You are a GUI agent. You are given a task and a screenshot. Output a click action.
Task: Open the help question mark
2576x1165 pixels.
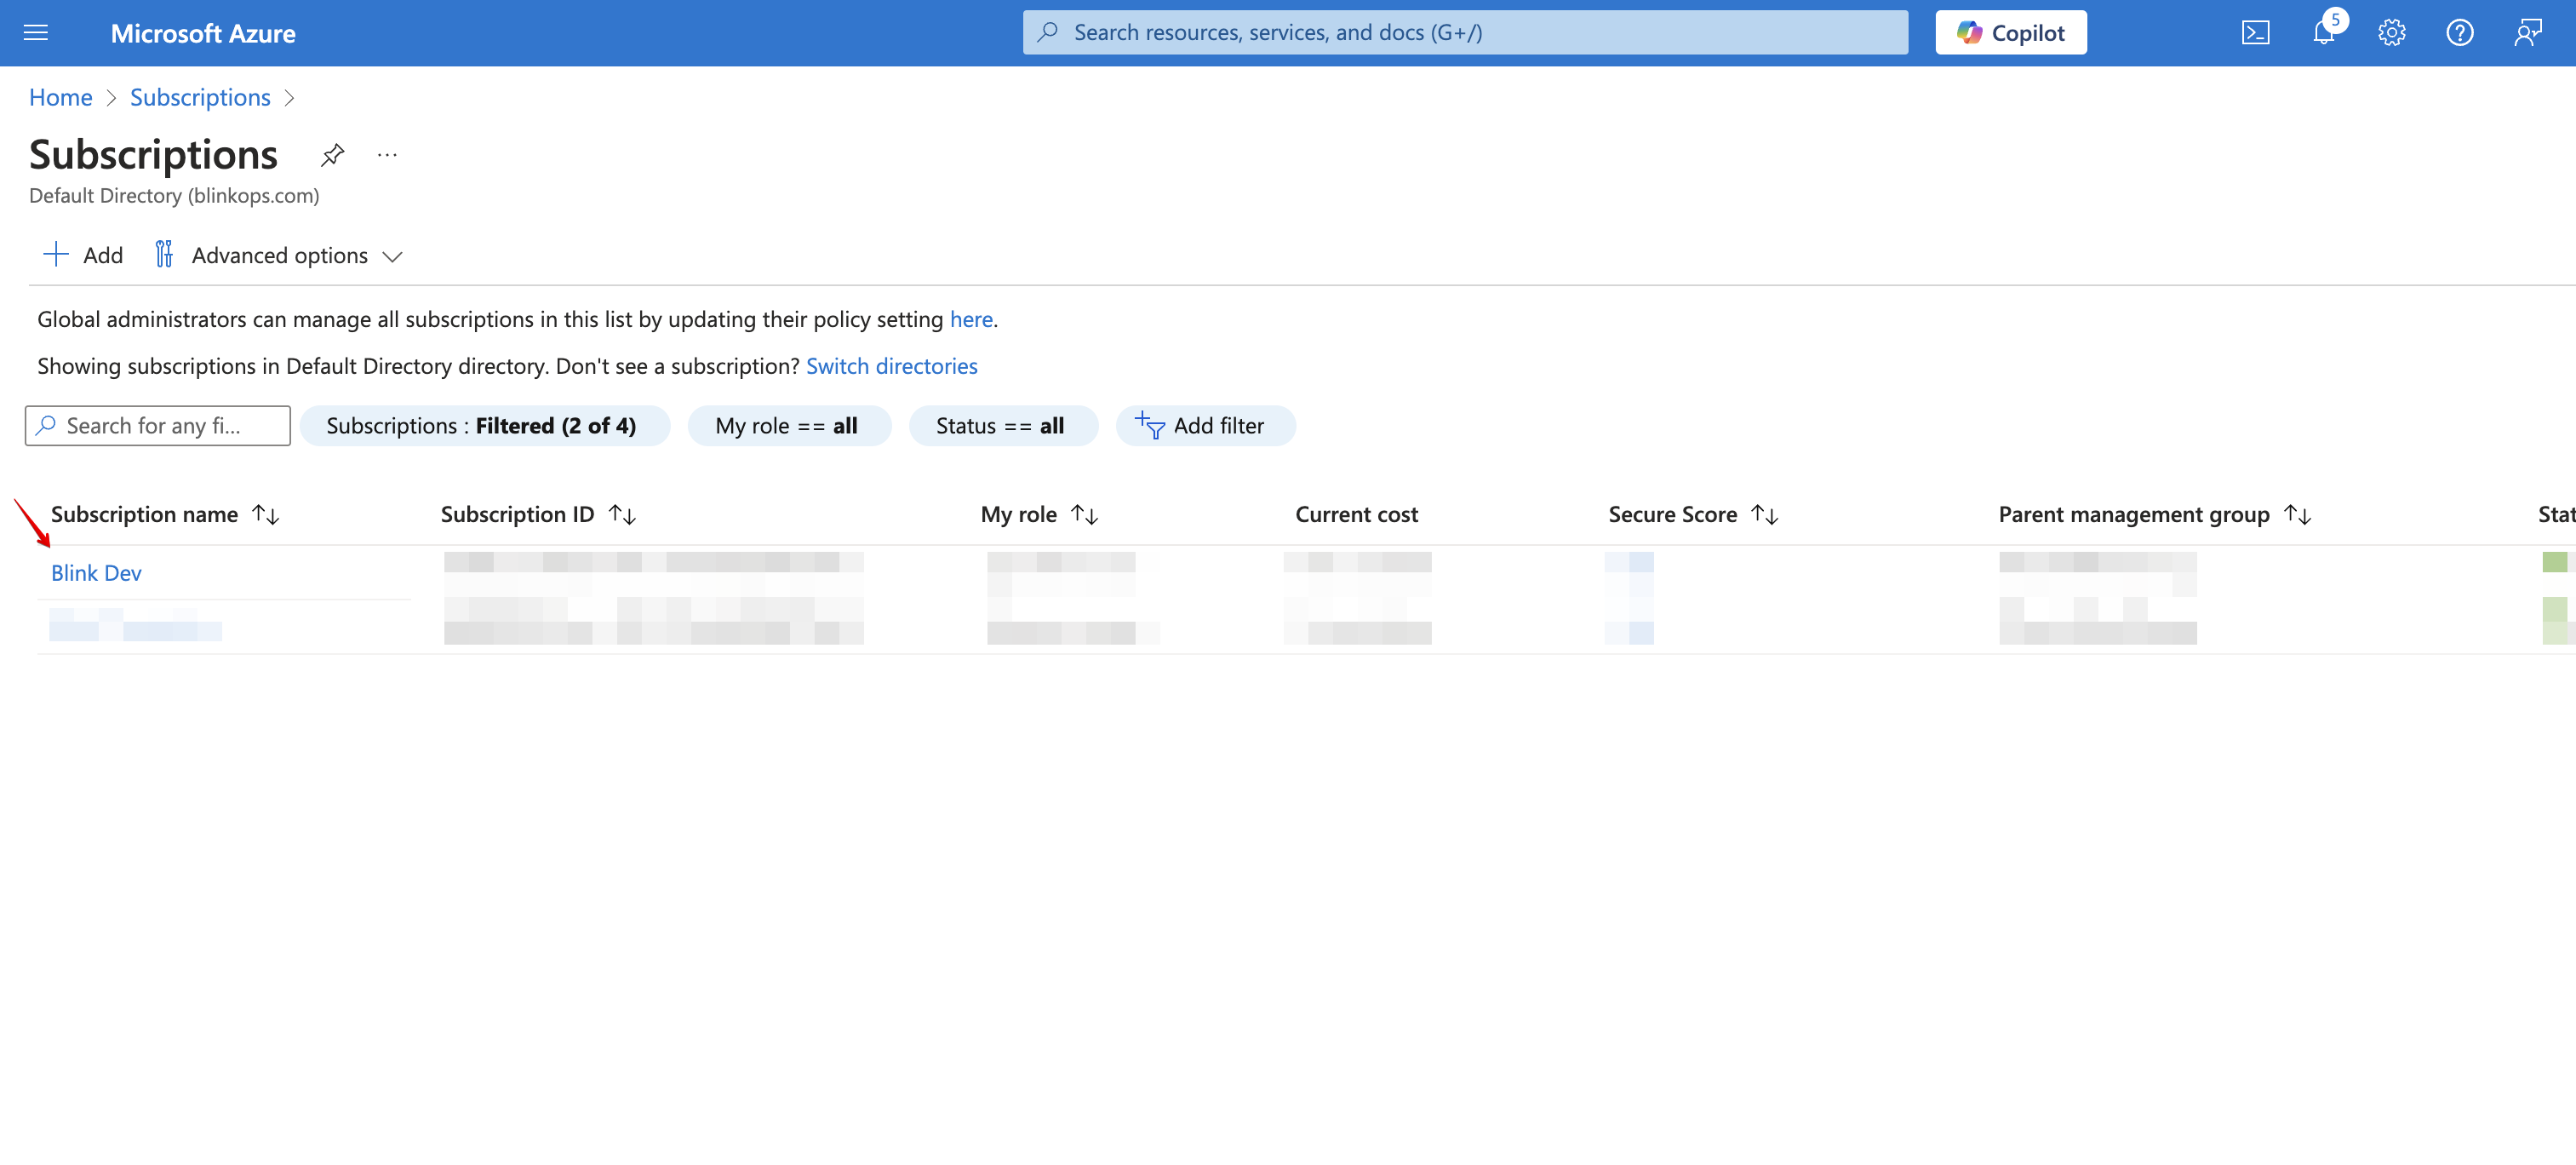pos(2459,33)
